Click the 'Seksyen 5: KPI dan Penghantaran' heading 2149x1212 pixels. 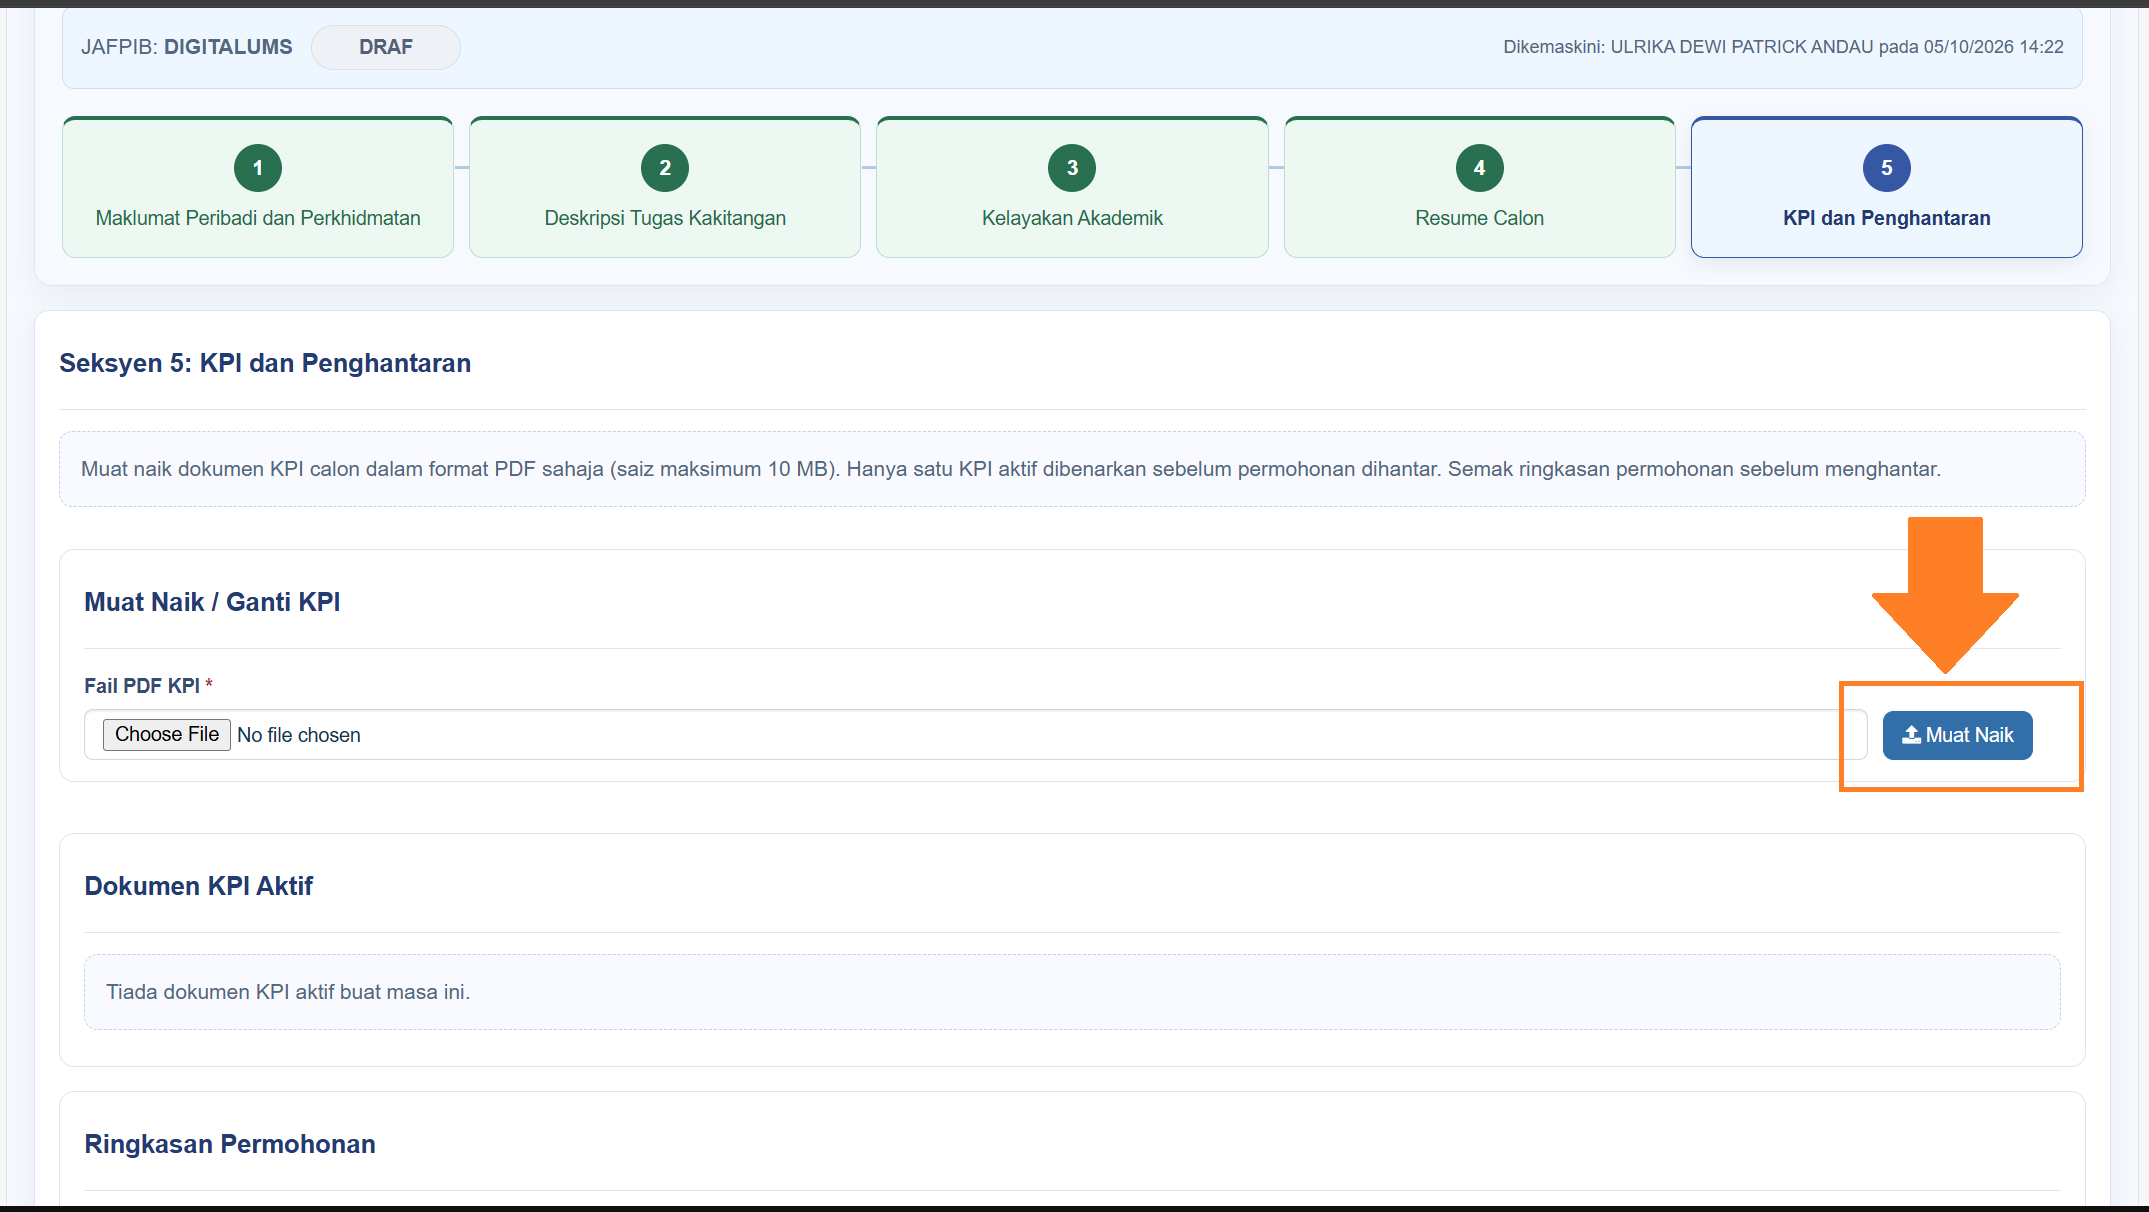[x=265, y=363]
